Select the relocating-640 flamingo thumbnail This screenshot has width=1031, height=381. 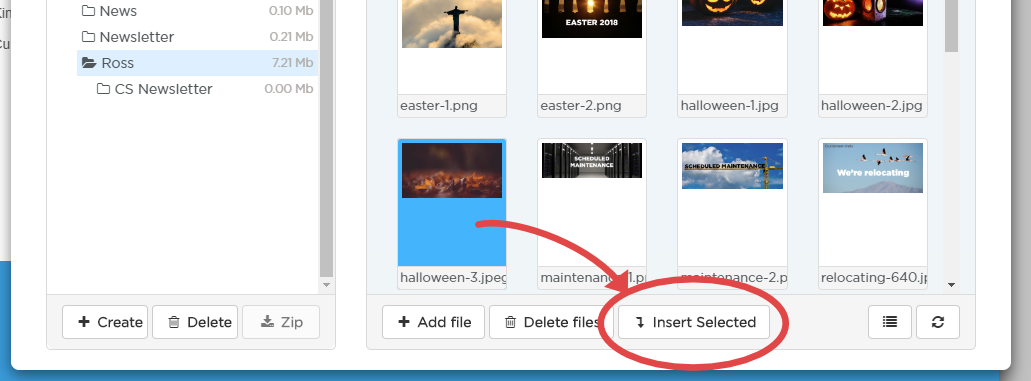click(x=873, y=168)
